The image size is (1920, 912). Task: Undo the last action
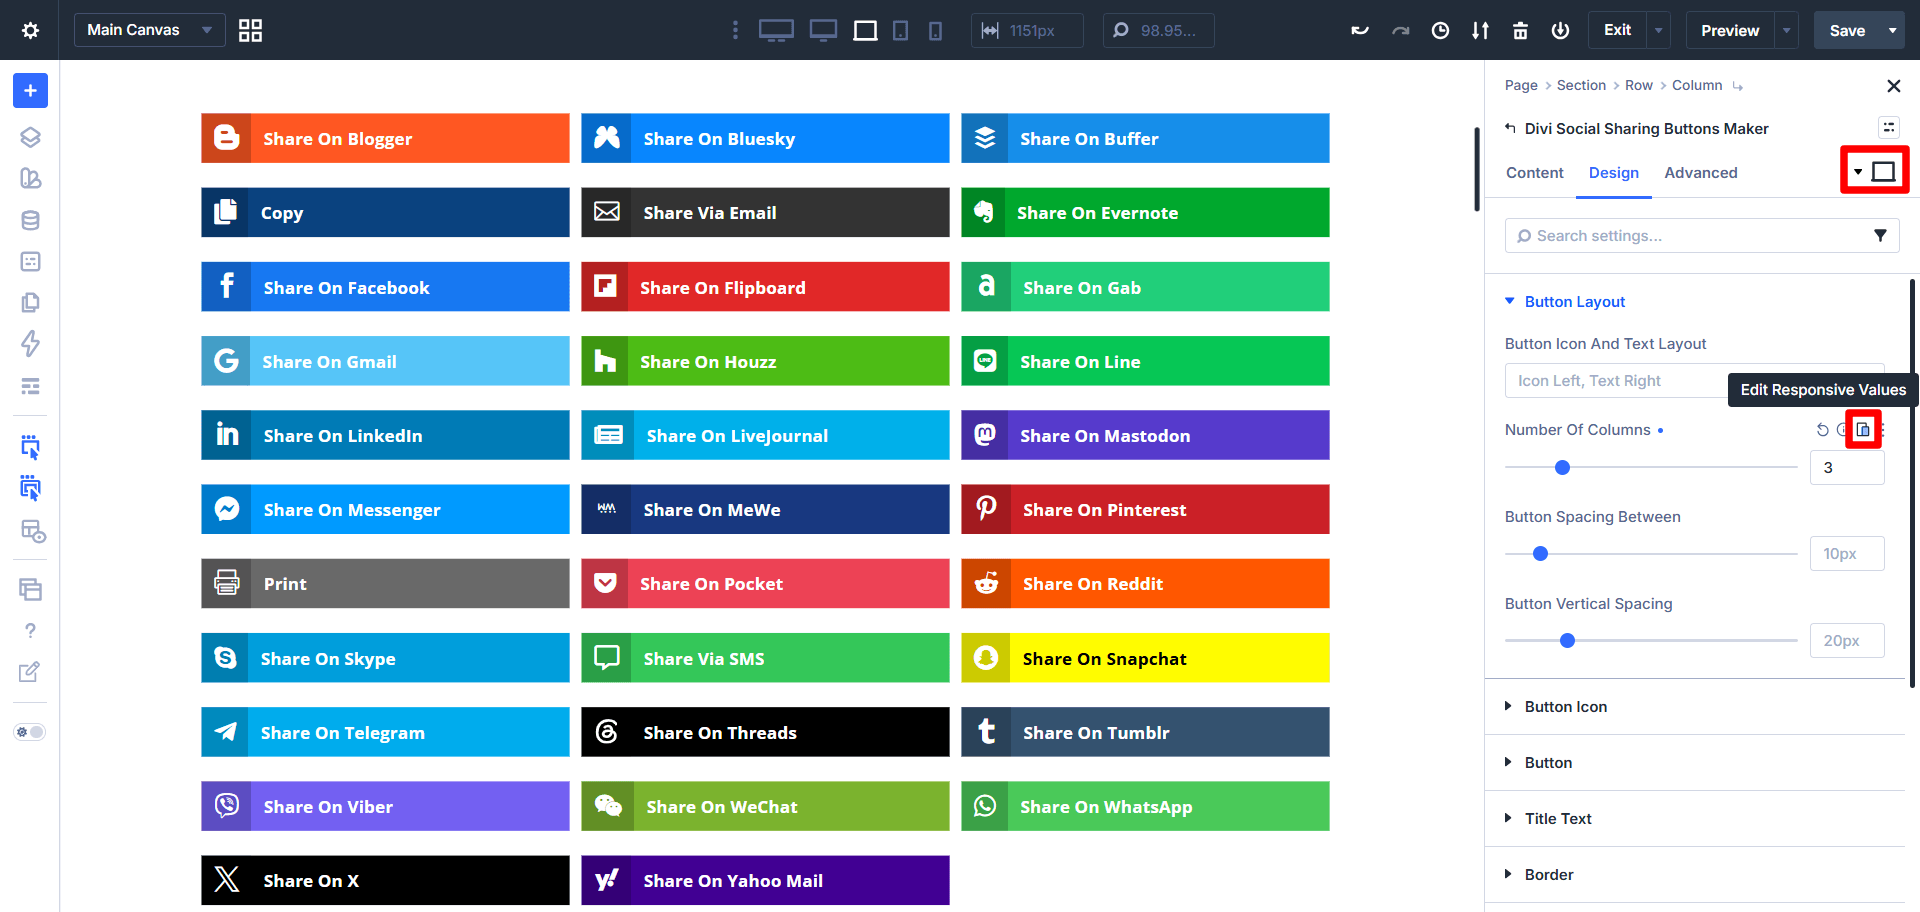(x=1360, y=30)
